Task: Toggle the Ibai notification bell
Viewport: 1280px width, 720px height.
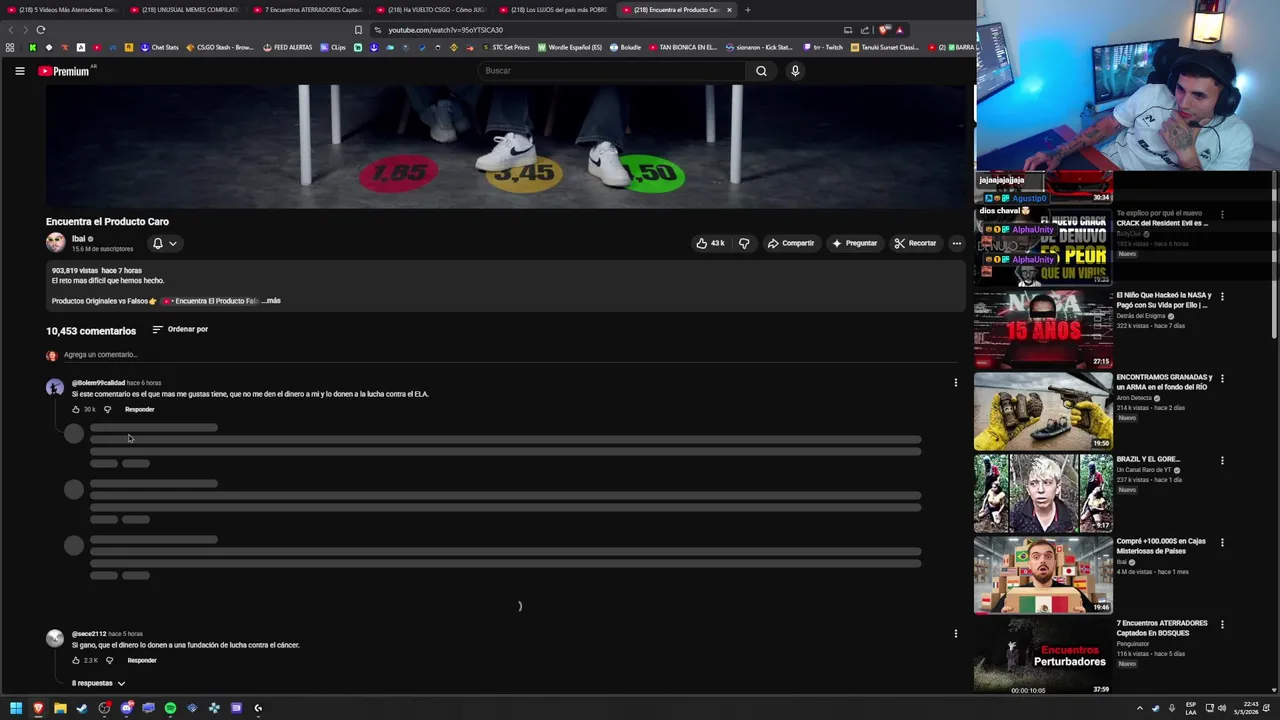Action: pyautogui.click(x=157, y=243)
